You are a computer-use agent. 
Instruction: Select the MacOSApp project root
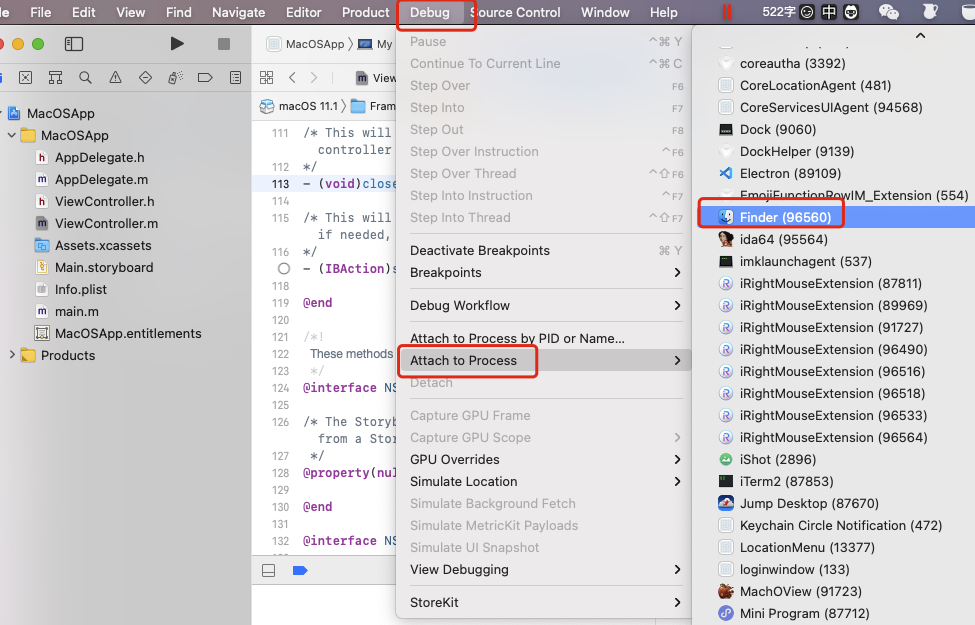(60, 113)
